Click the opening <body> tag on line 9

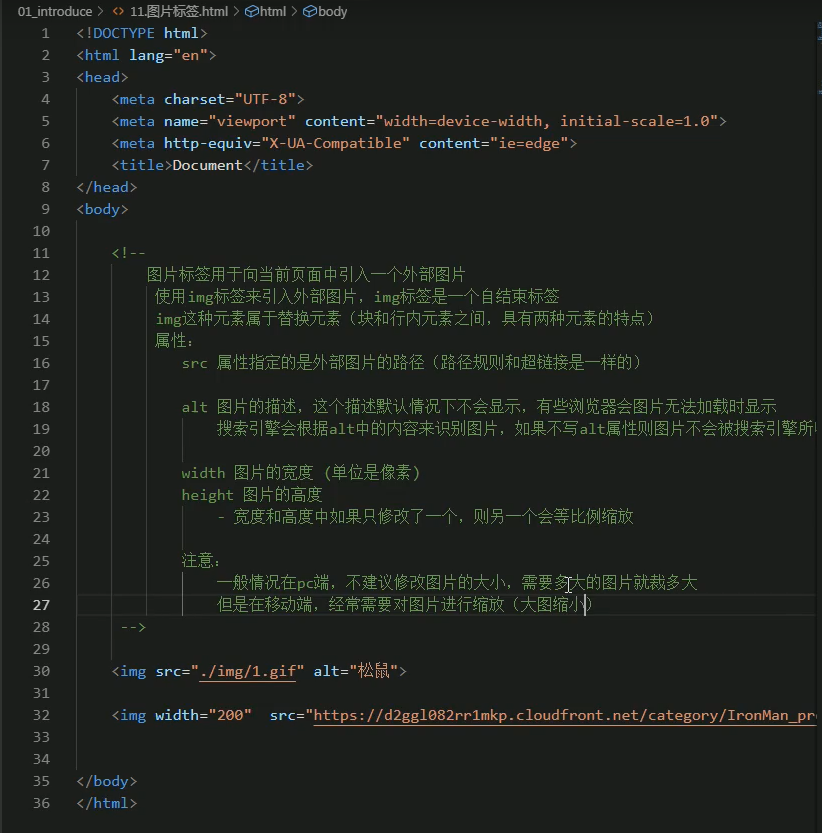click(102, 209)
